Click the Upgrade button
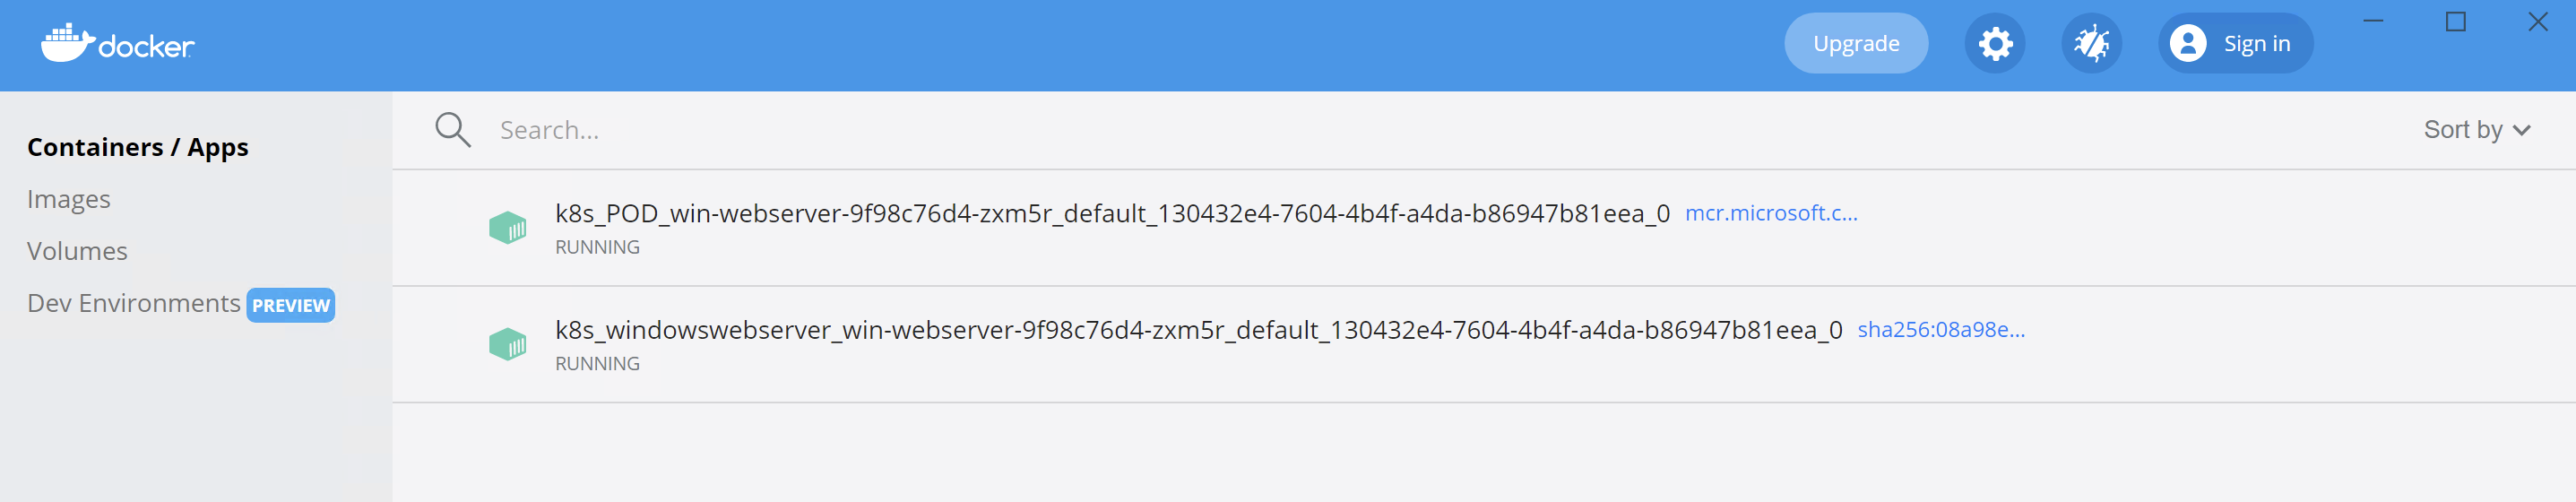2576x502 pixels. [x=1855, y=44]
